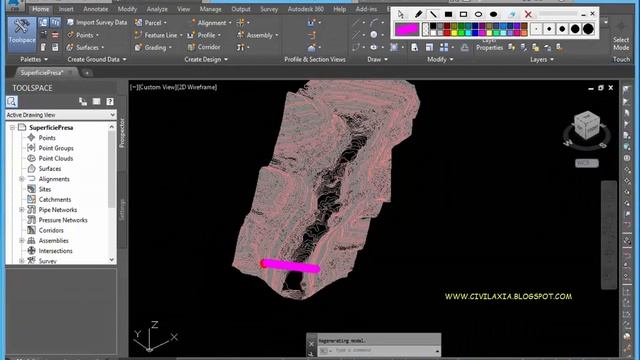
Task: Select the filled rectangle drawing tool
Action: click(x=448, y=14)
